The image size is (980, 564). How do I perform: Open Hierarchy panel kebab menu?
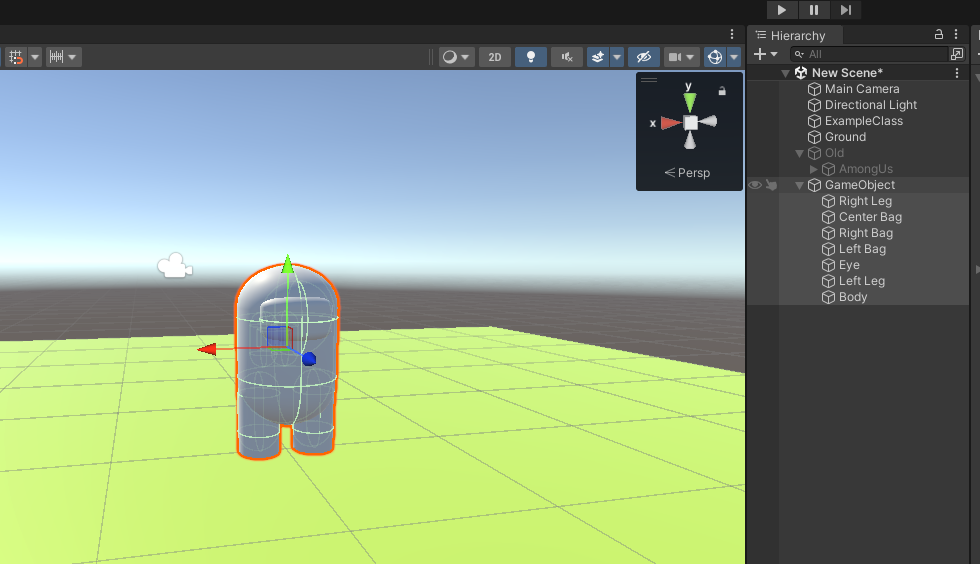coord(956,34)
